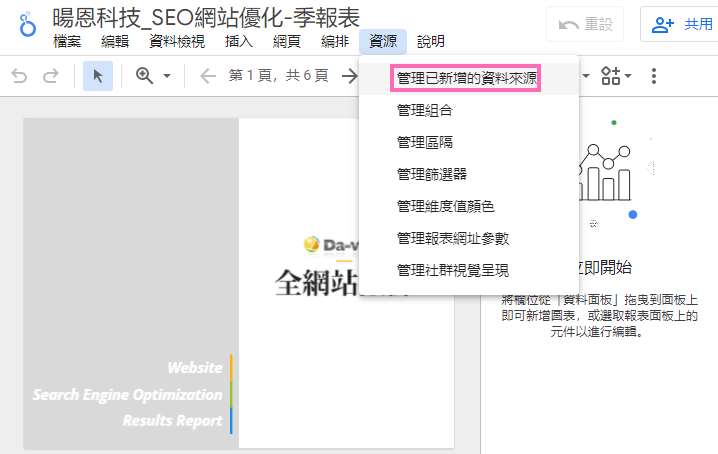The image size is (718, 454).
Task: Choose 管理維度值顏色 menu option
Action: pyautogui.click(x=445, y=206)
